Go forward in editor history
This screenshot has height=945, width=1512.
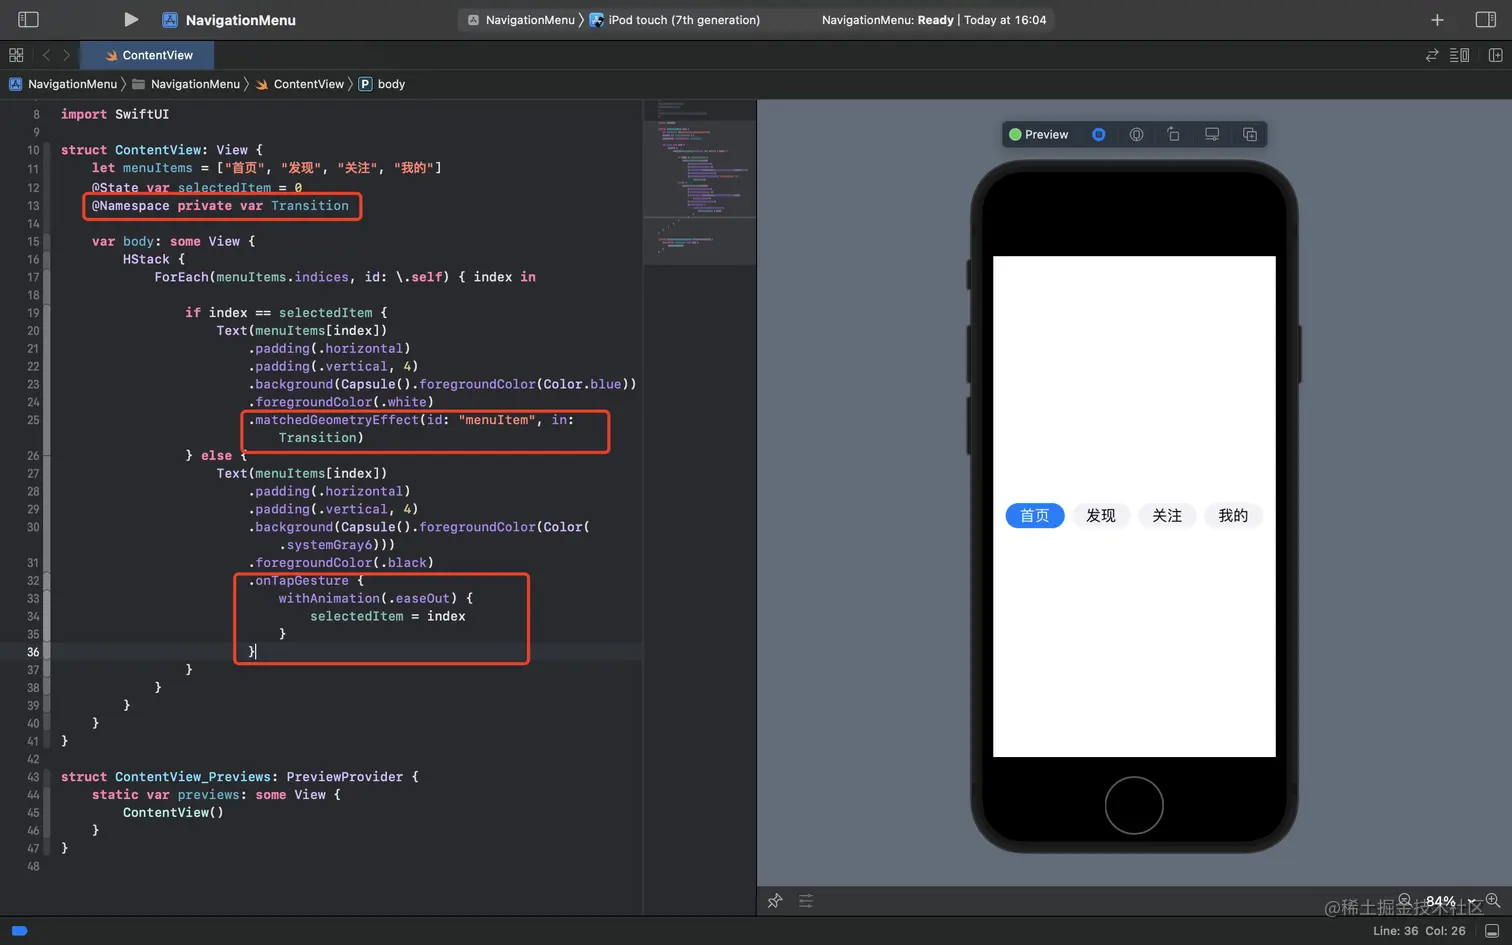[x=66, y=55]
